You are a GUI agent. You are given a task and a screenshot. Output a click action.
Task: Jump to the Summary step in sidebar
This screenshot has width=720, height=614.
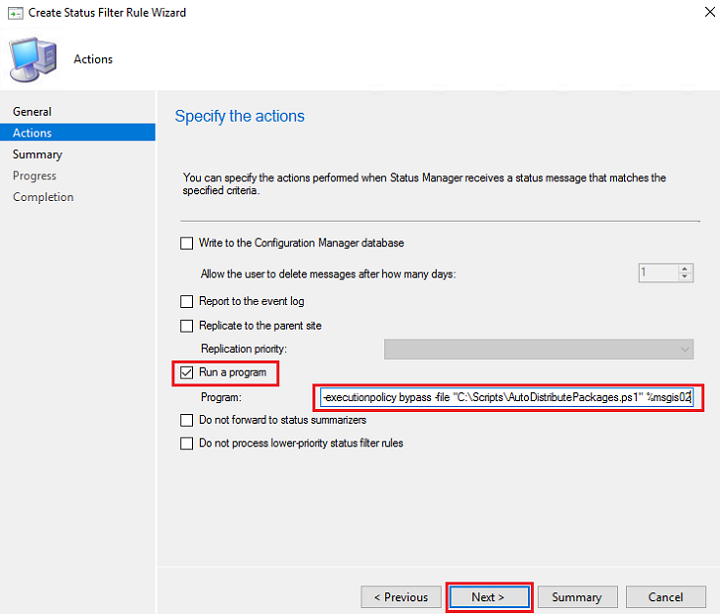click(x=37, y=155)
